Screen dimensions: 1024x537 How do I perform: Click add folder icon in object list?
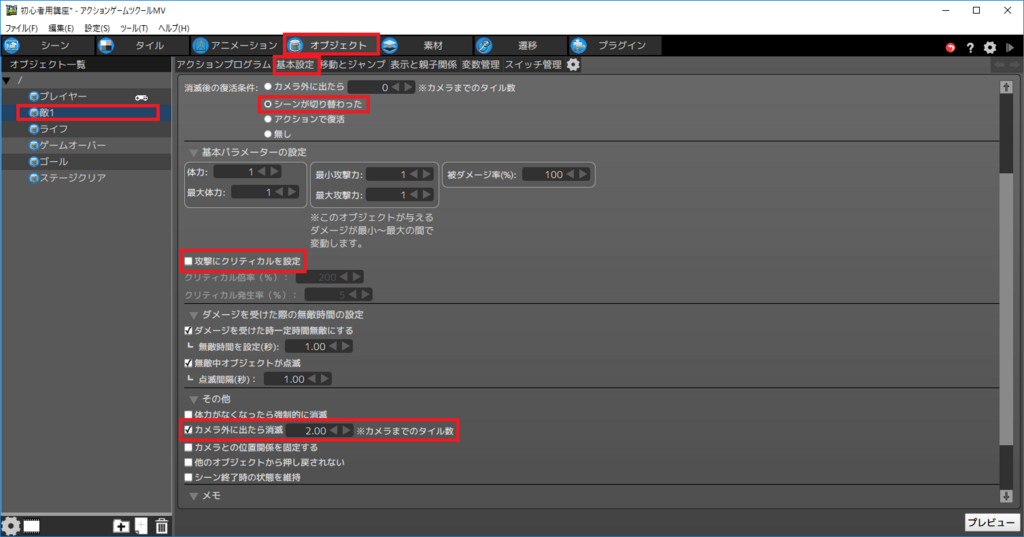[121, 526]
